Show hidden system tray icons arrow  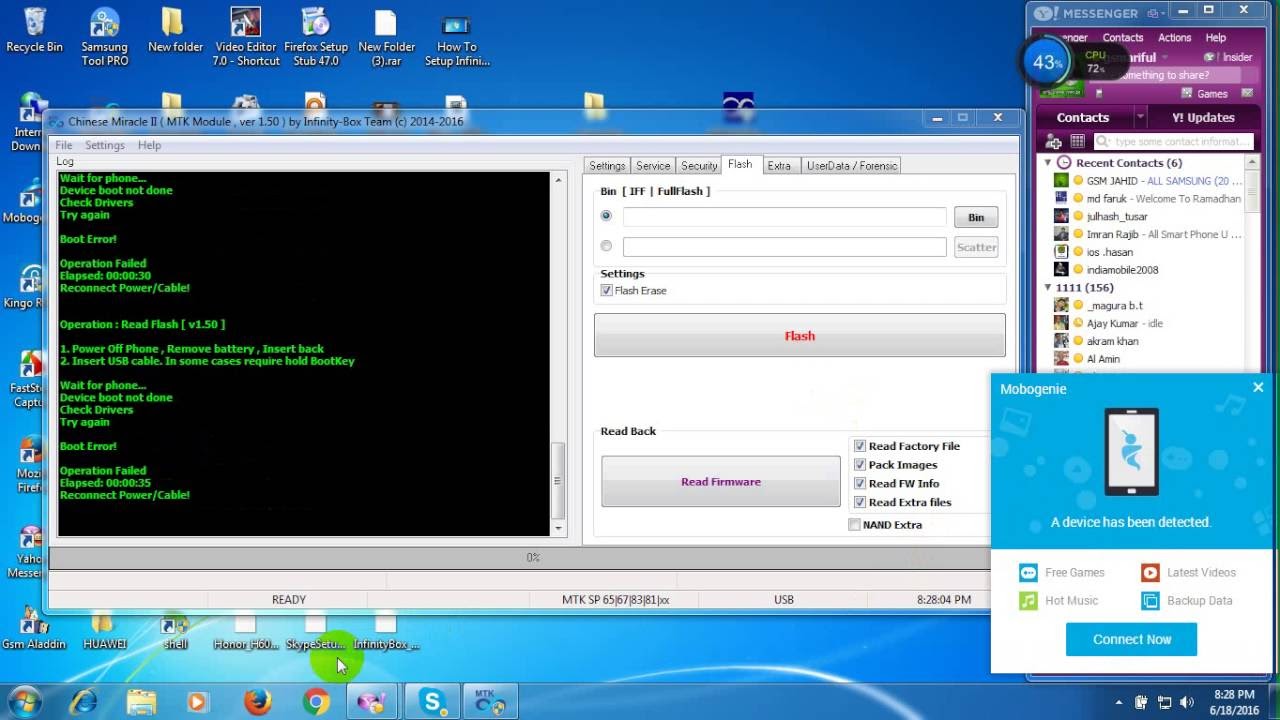click(1119, 702)
